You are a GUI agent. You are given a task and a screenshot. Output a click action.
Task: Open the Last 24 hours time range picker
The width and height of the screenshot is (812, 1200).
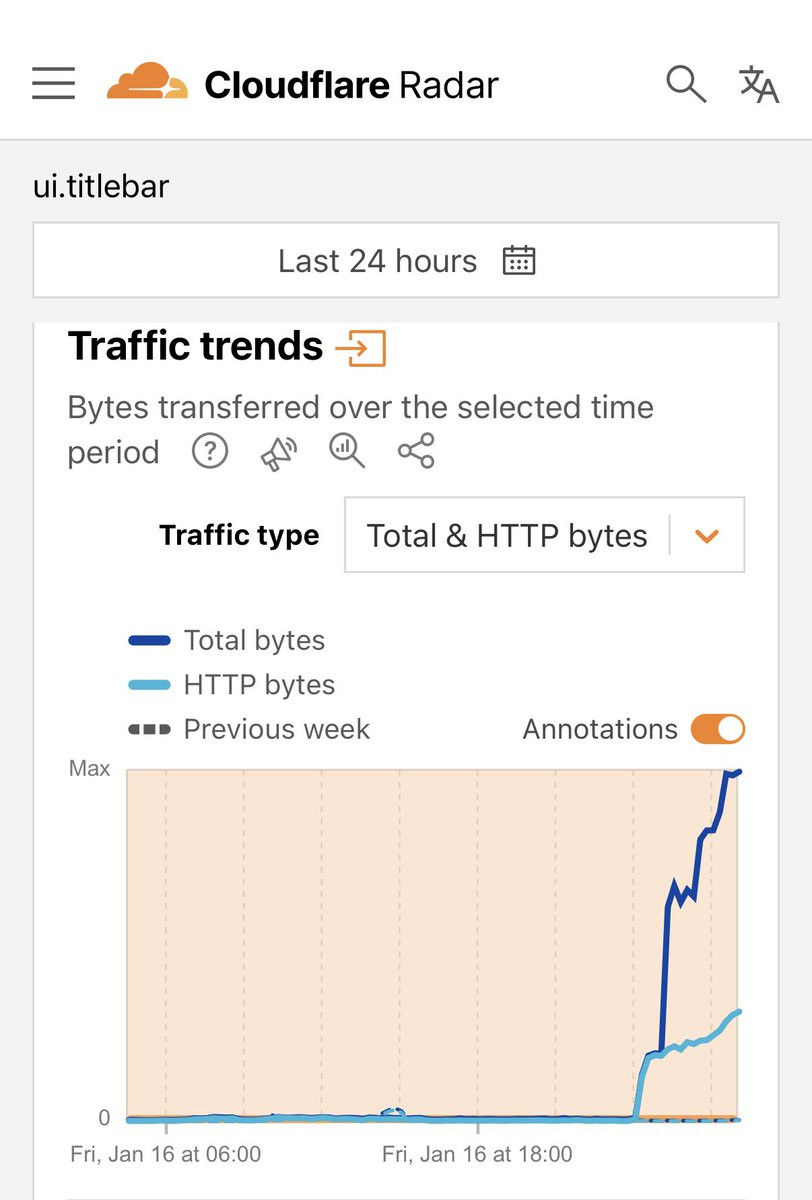tap(406, 261)
